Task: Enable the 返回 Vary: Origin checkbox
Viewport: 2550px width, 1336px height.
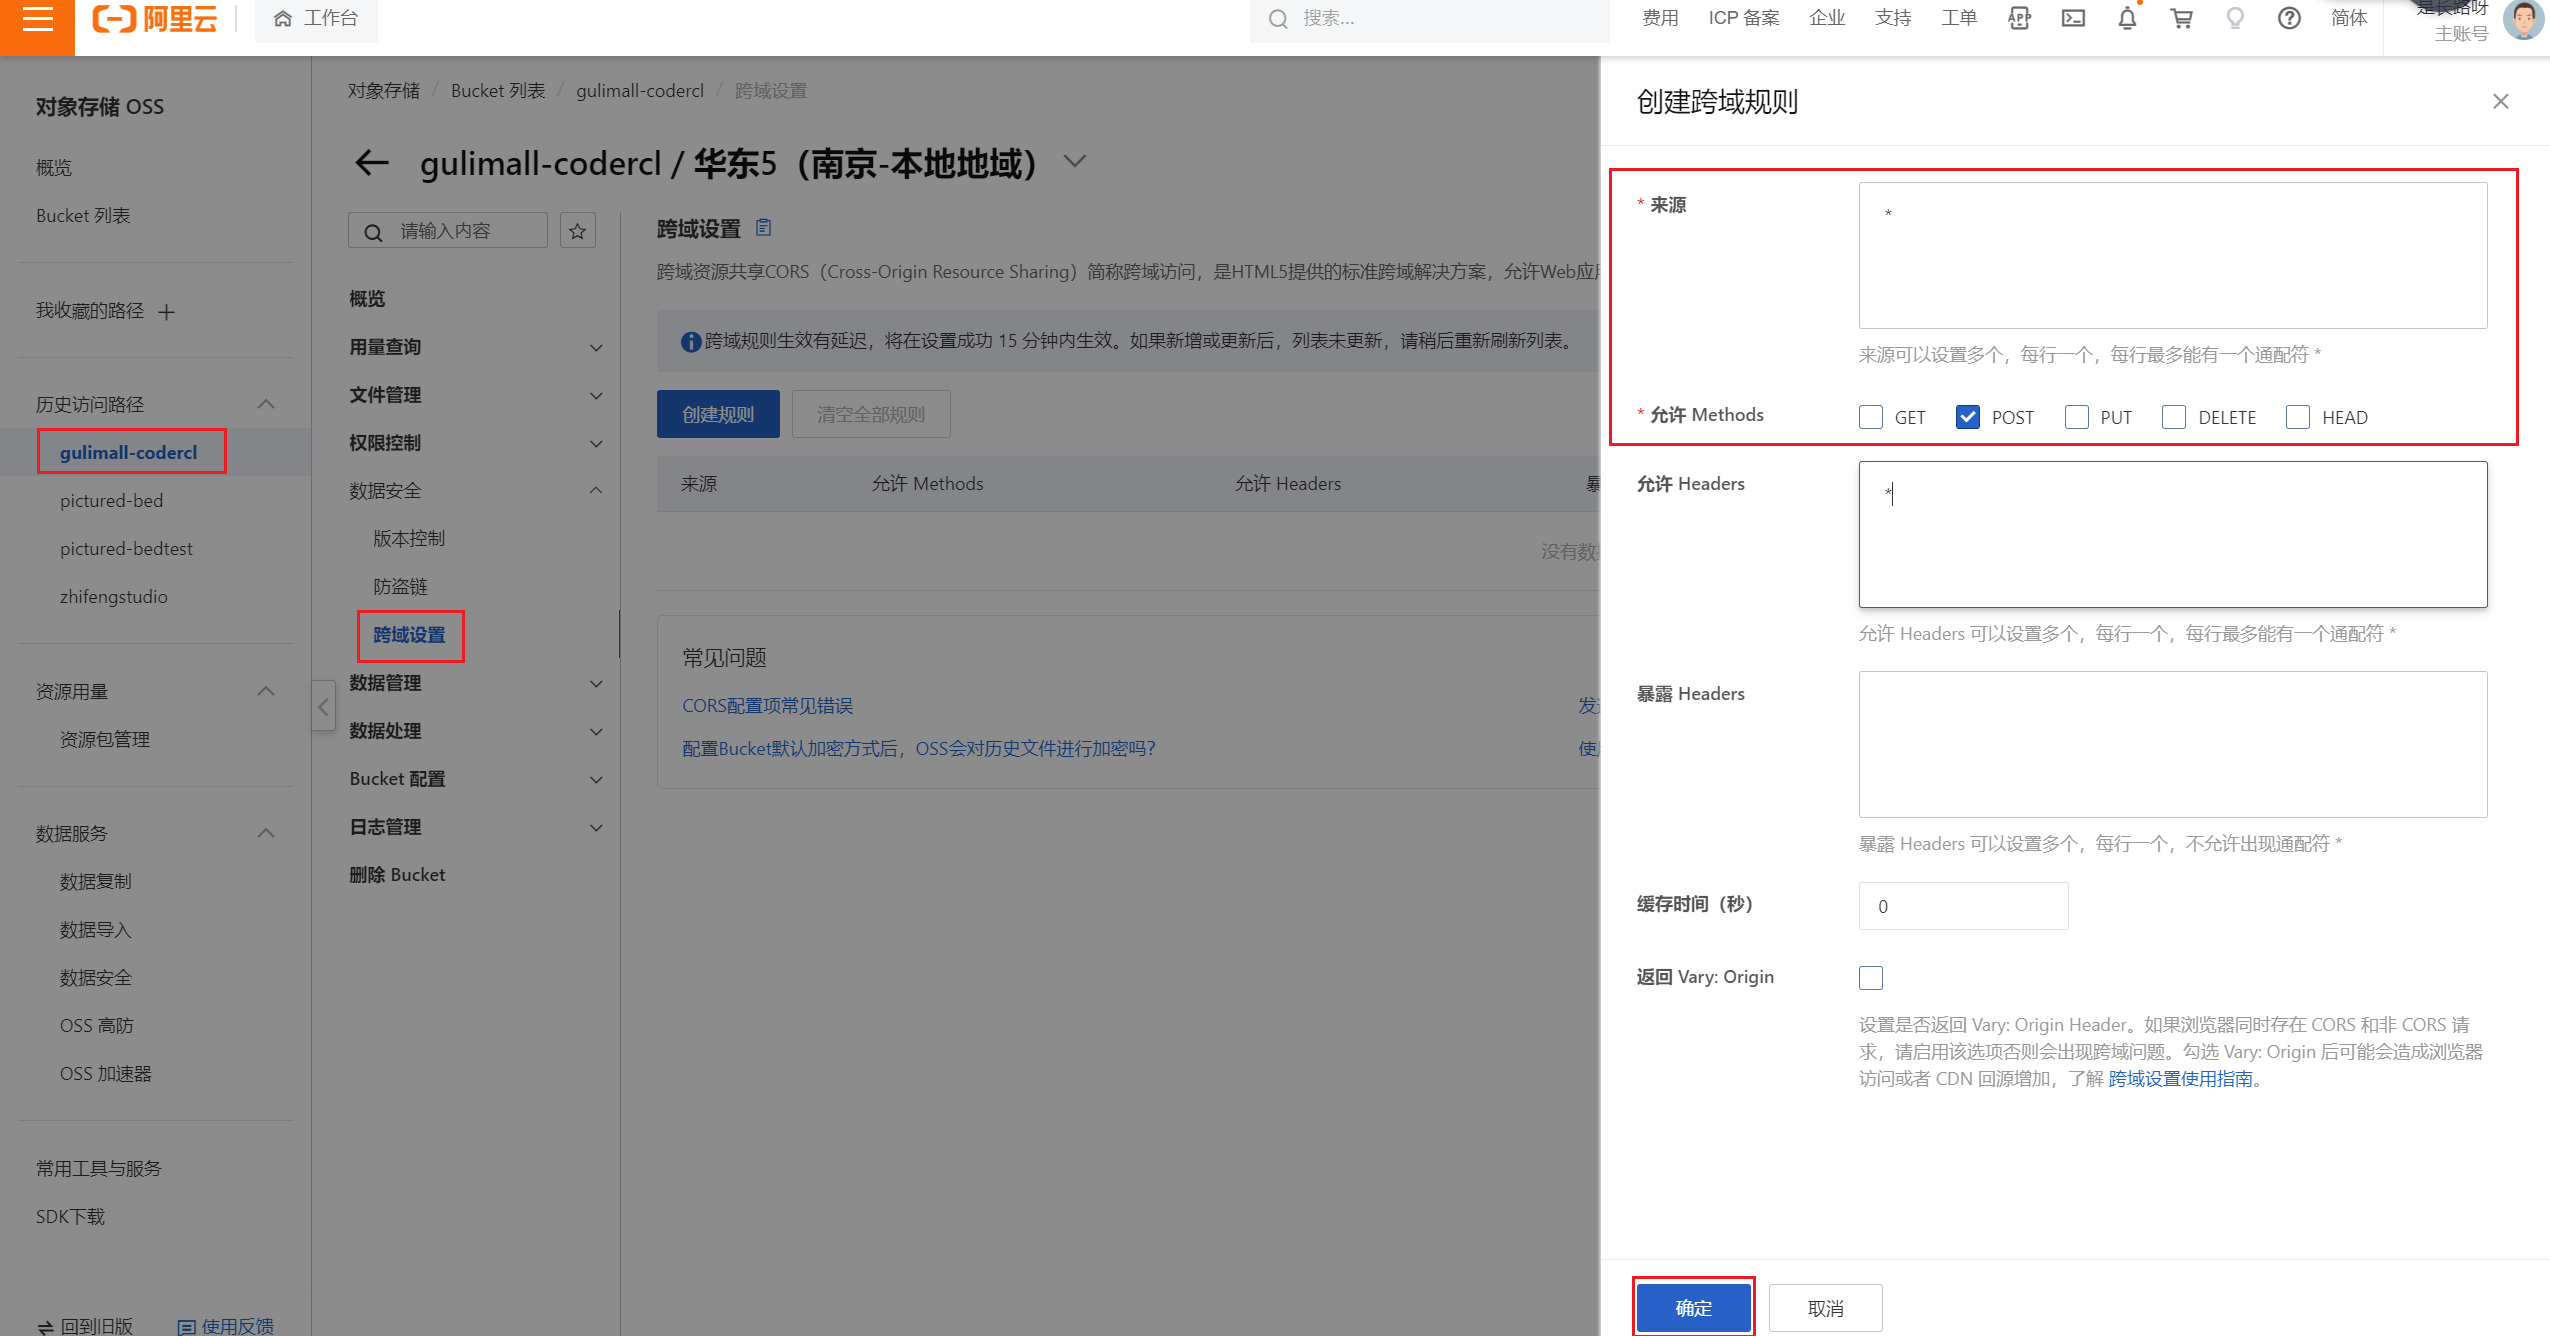Action: 1870,978
